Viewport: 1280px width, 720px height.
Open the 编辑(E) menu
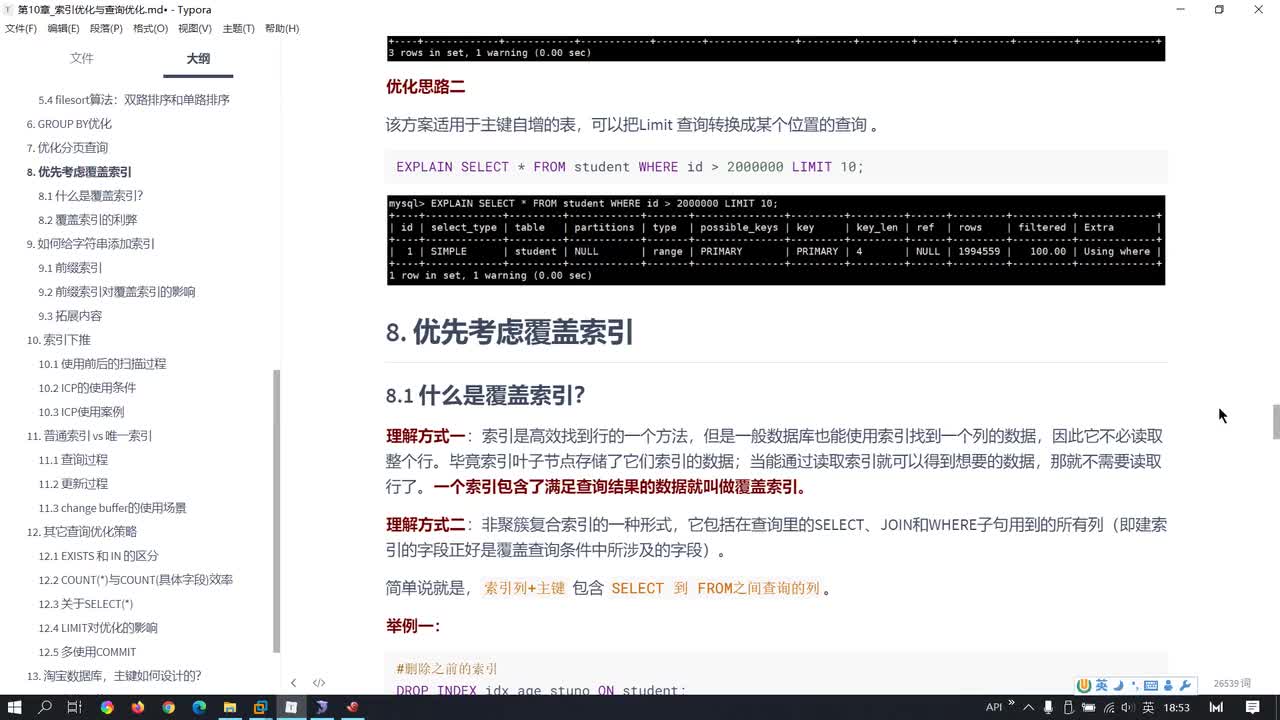pyautogui.click(x=63, y=28)
